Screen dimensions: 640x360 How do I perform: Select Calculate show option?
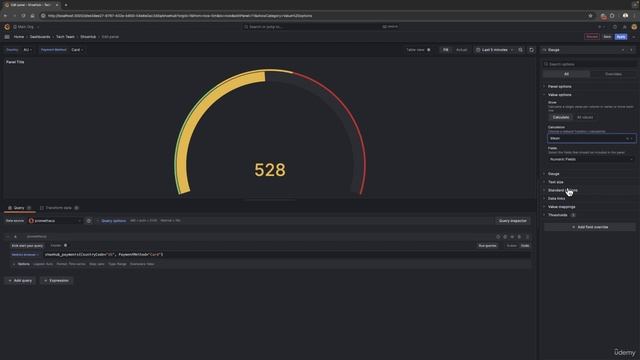(x=561, y=117)
